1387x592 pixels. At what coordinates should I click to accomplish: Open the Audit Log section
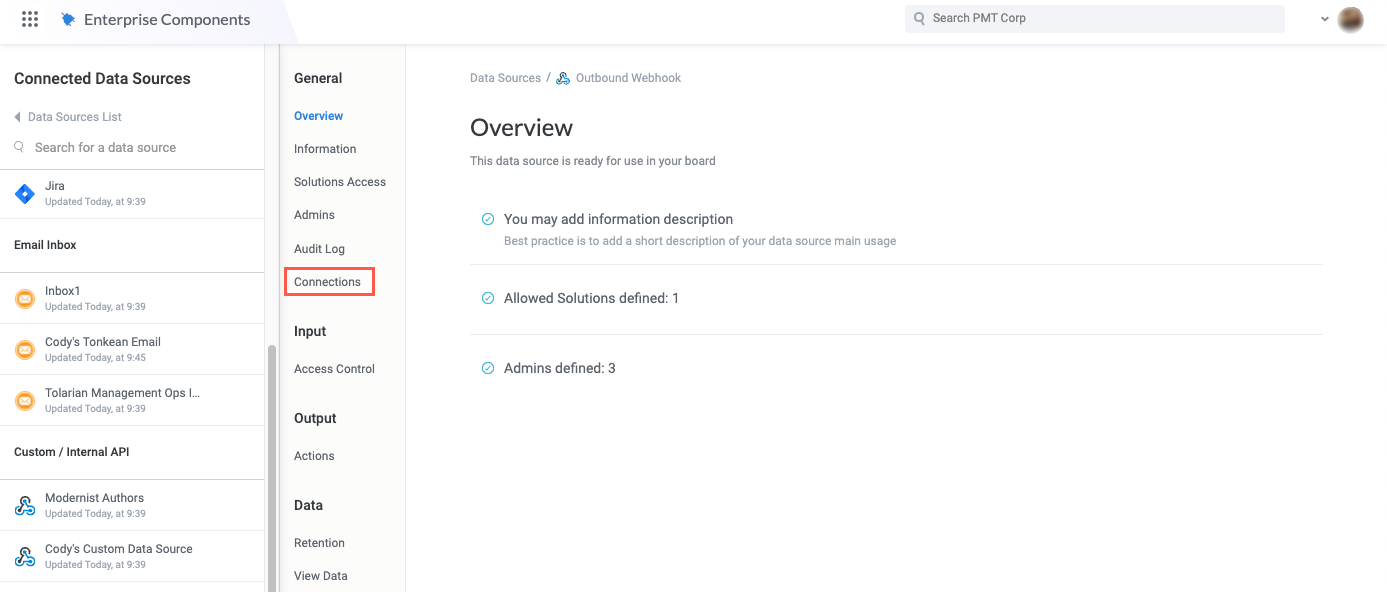(319, 248)
